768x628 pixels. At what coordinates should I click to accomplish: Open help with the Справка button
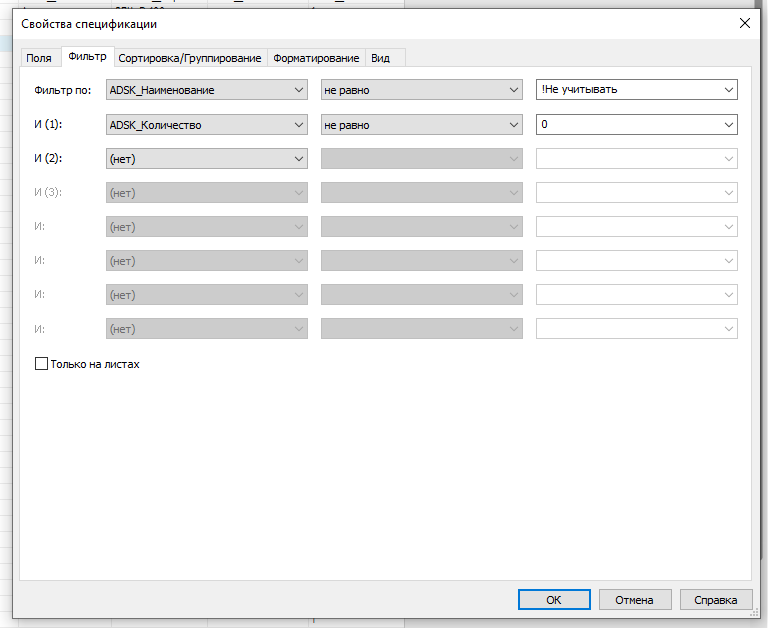pos(716,599)
